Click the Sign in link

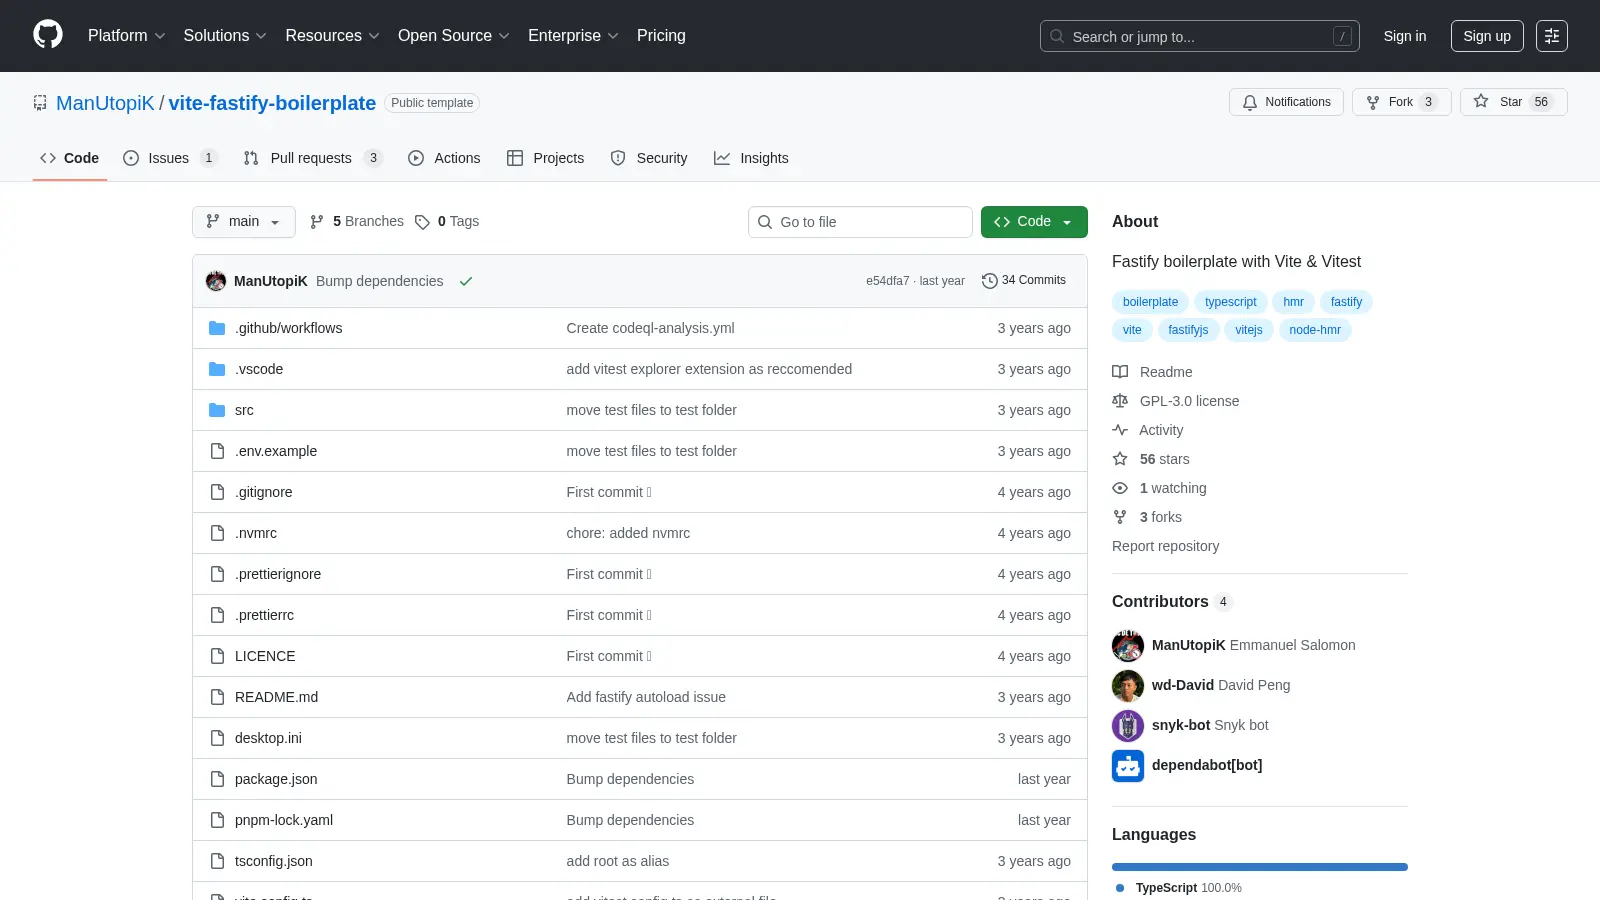(1405, 36)
